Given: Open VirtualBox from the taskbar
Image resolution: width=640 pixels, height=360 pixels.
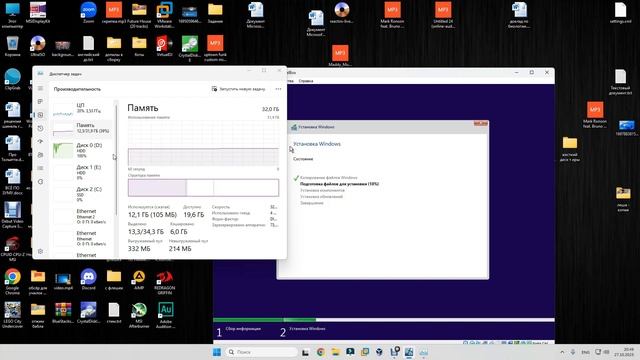Looking at the screenshot, I should click(x=379, y=352).
